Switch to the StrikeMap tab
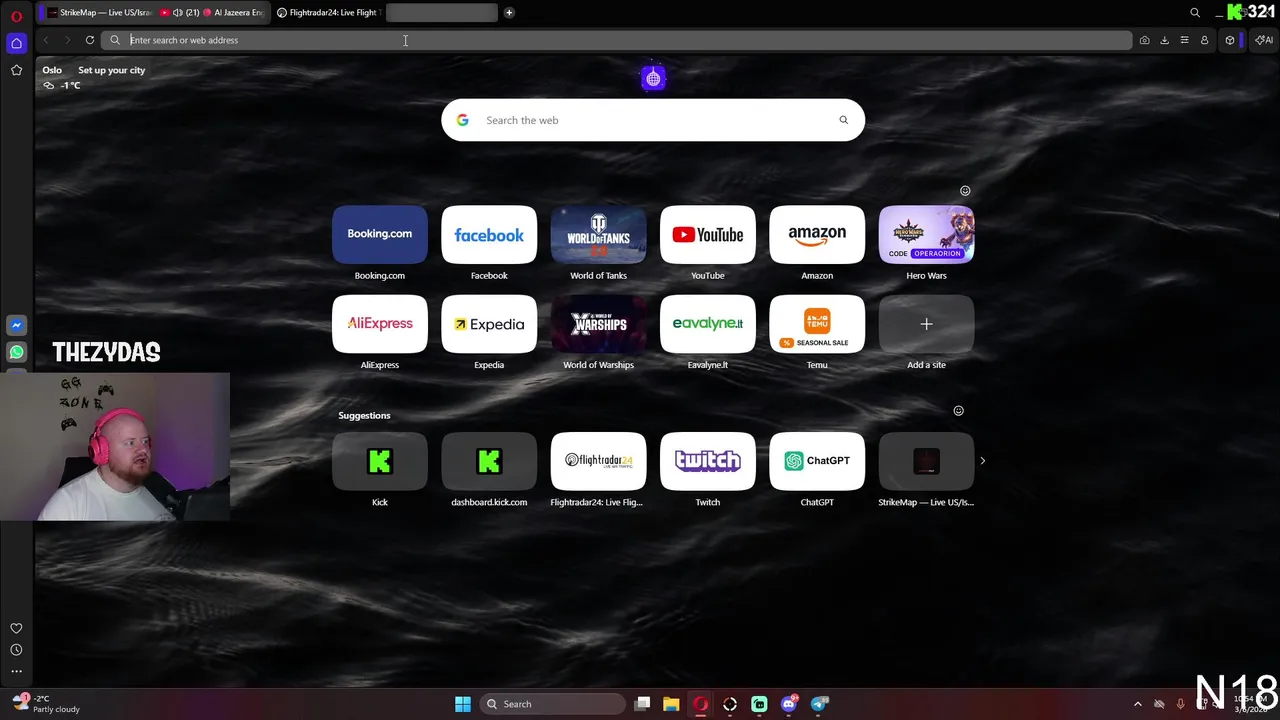Viewport: 1280px width, 720px height. [98, 12]
